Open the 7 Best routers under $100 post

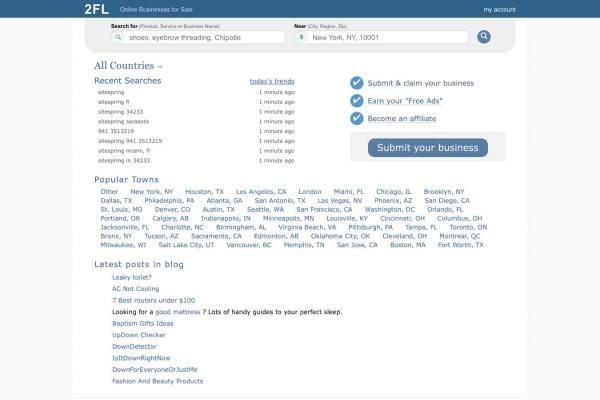(x=153, y=300)
